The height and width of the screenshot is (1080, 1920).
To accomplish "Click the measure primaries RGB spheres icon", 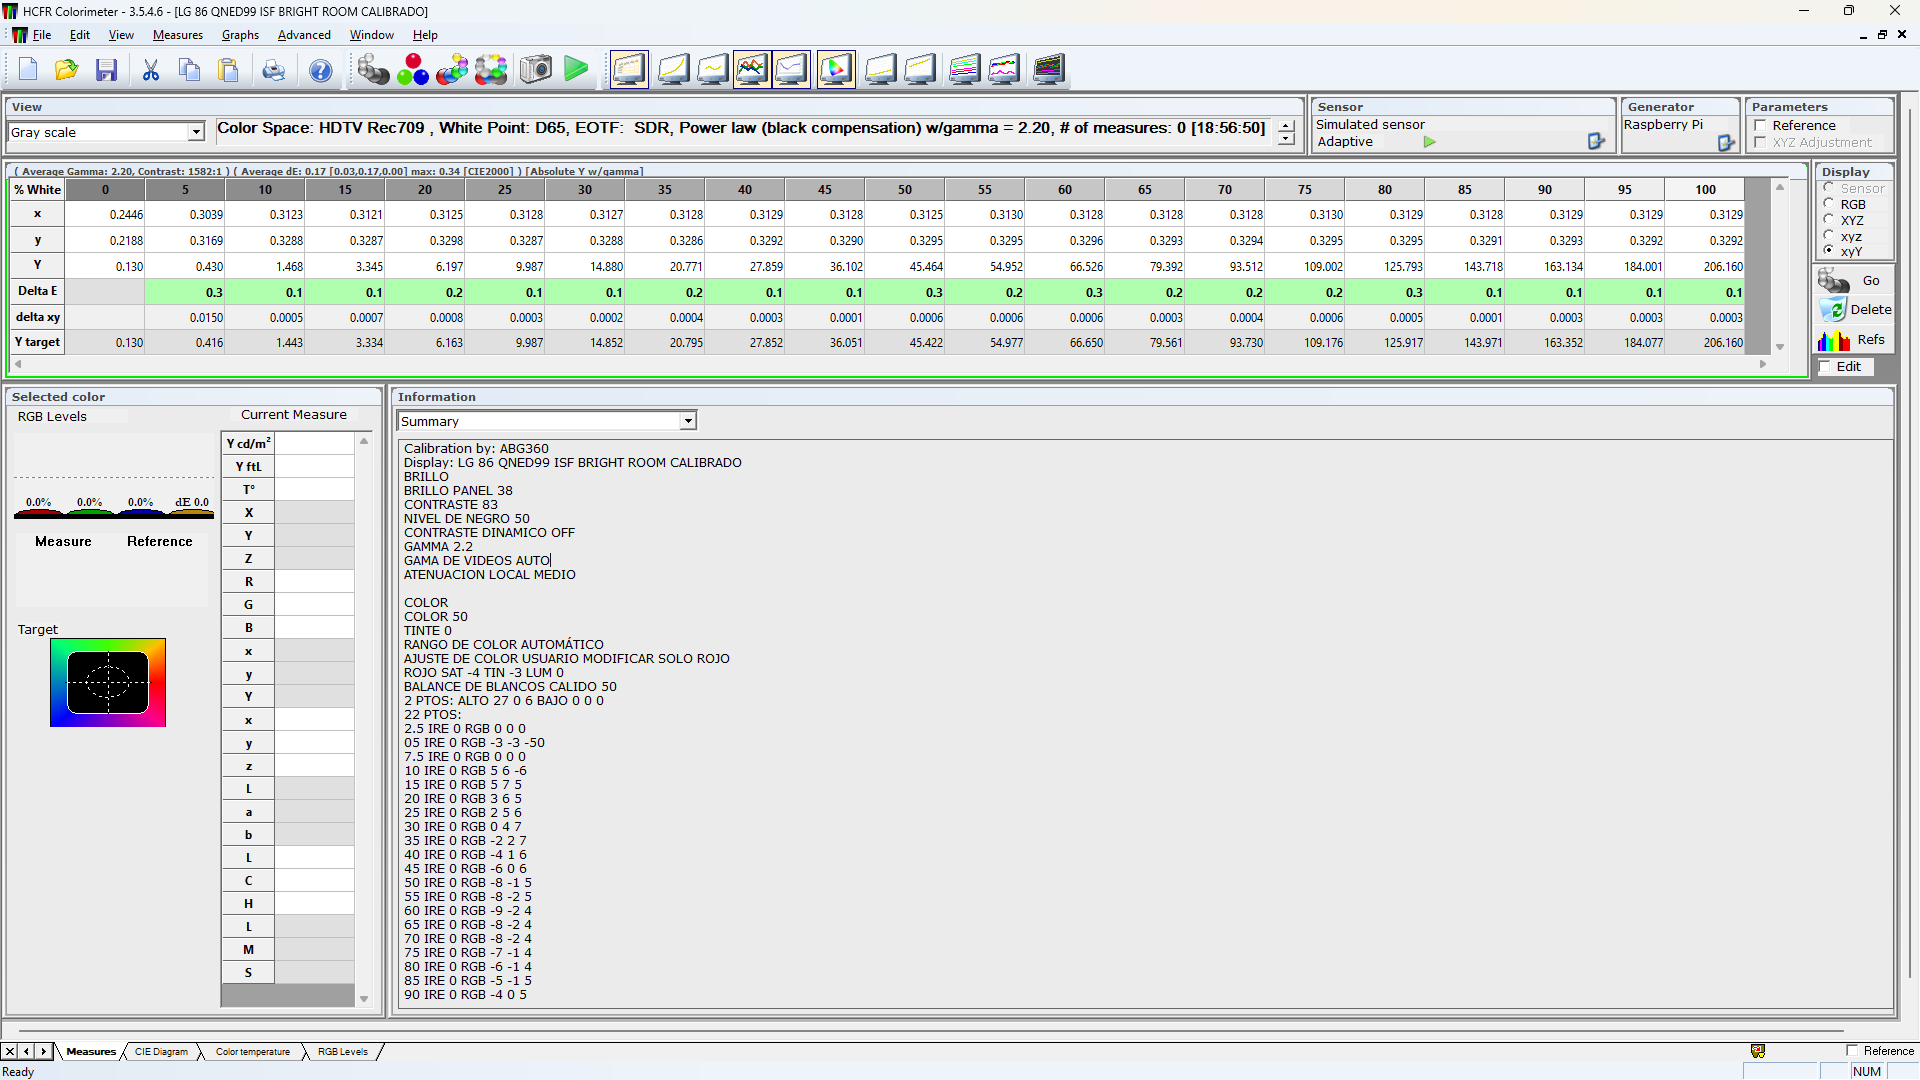I will click(412, 70).
